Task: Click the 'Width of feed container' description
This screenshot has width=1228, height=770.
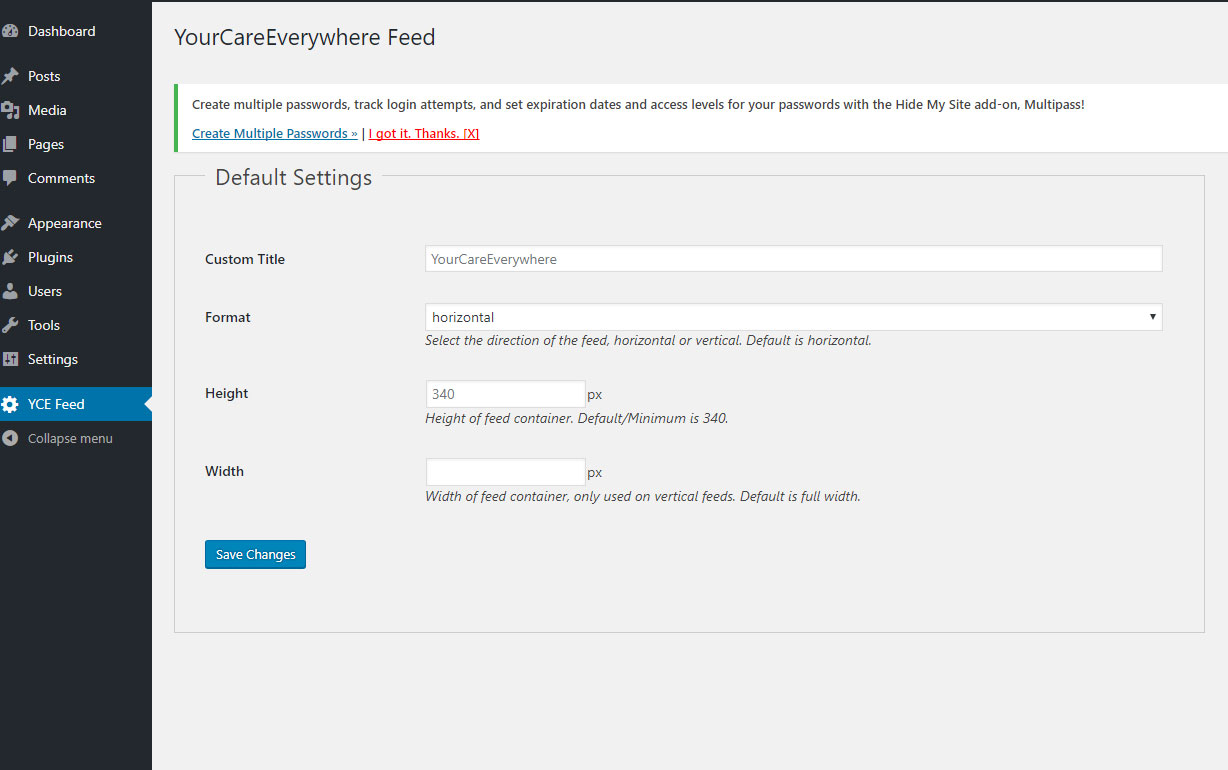Action: 643,496
